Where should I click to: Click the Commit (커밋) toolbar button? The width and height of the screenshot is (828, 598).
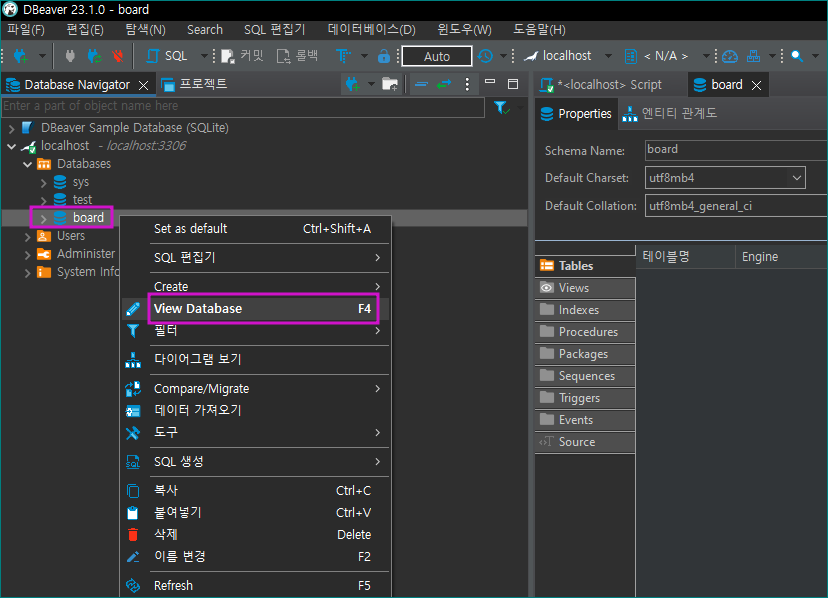(242, 56)
